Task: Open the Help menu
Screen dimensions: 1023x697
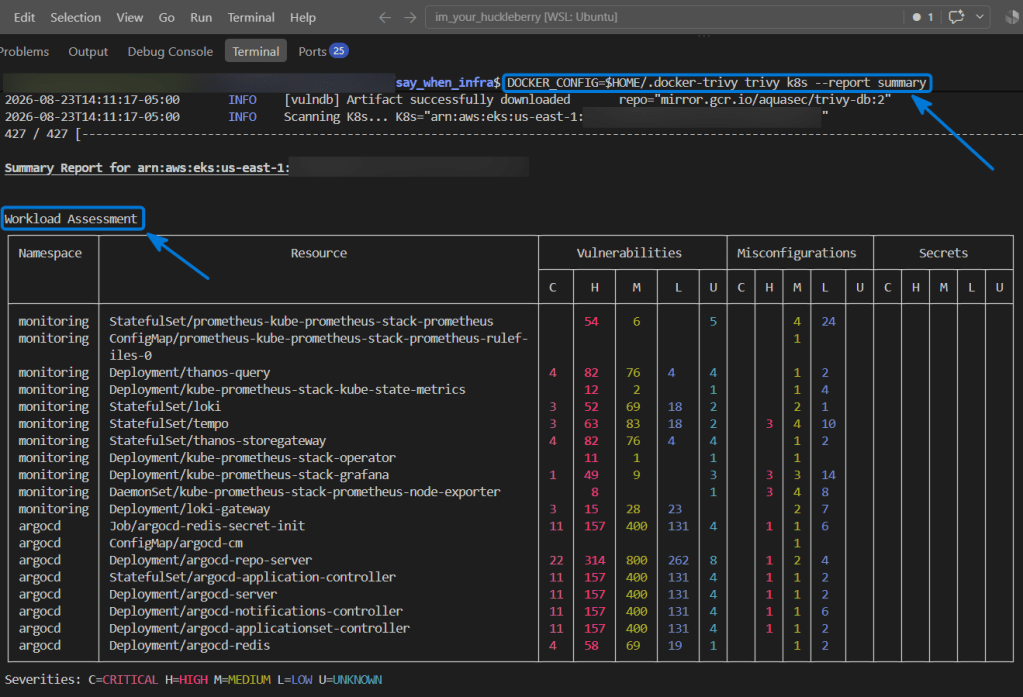Action: [303, 18]
